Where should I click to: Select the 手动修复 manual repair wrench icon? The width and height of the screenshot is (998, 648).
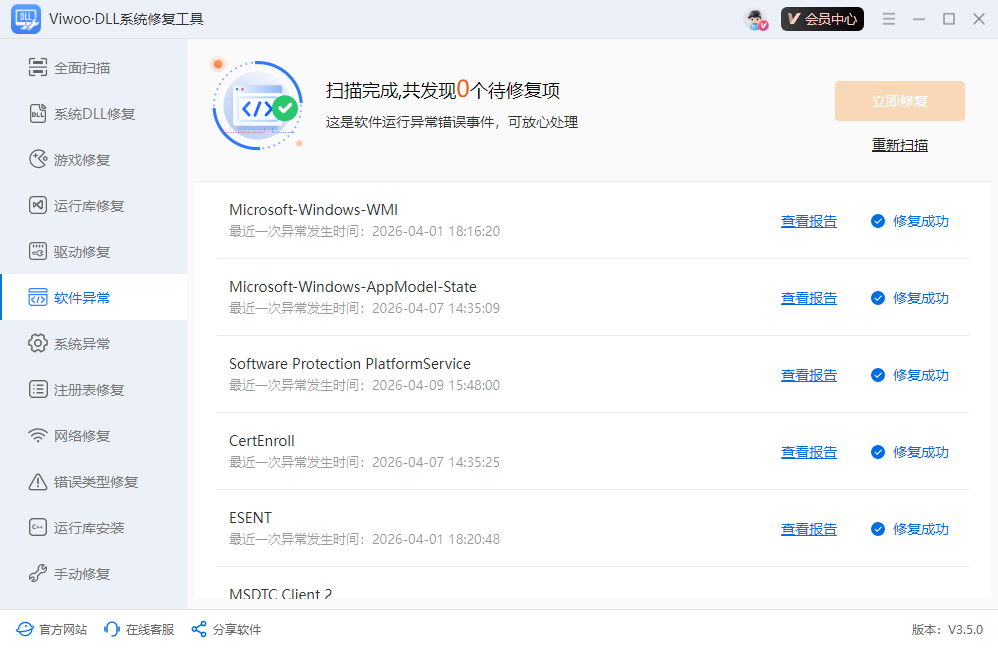tap(38, 573)
